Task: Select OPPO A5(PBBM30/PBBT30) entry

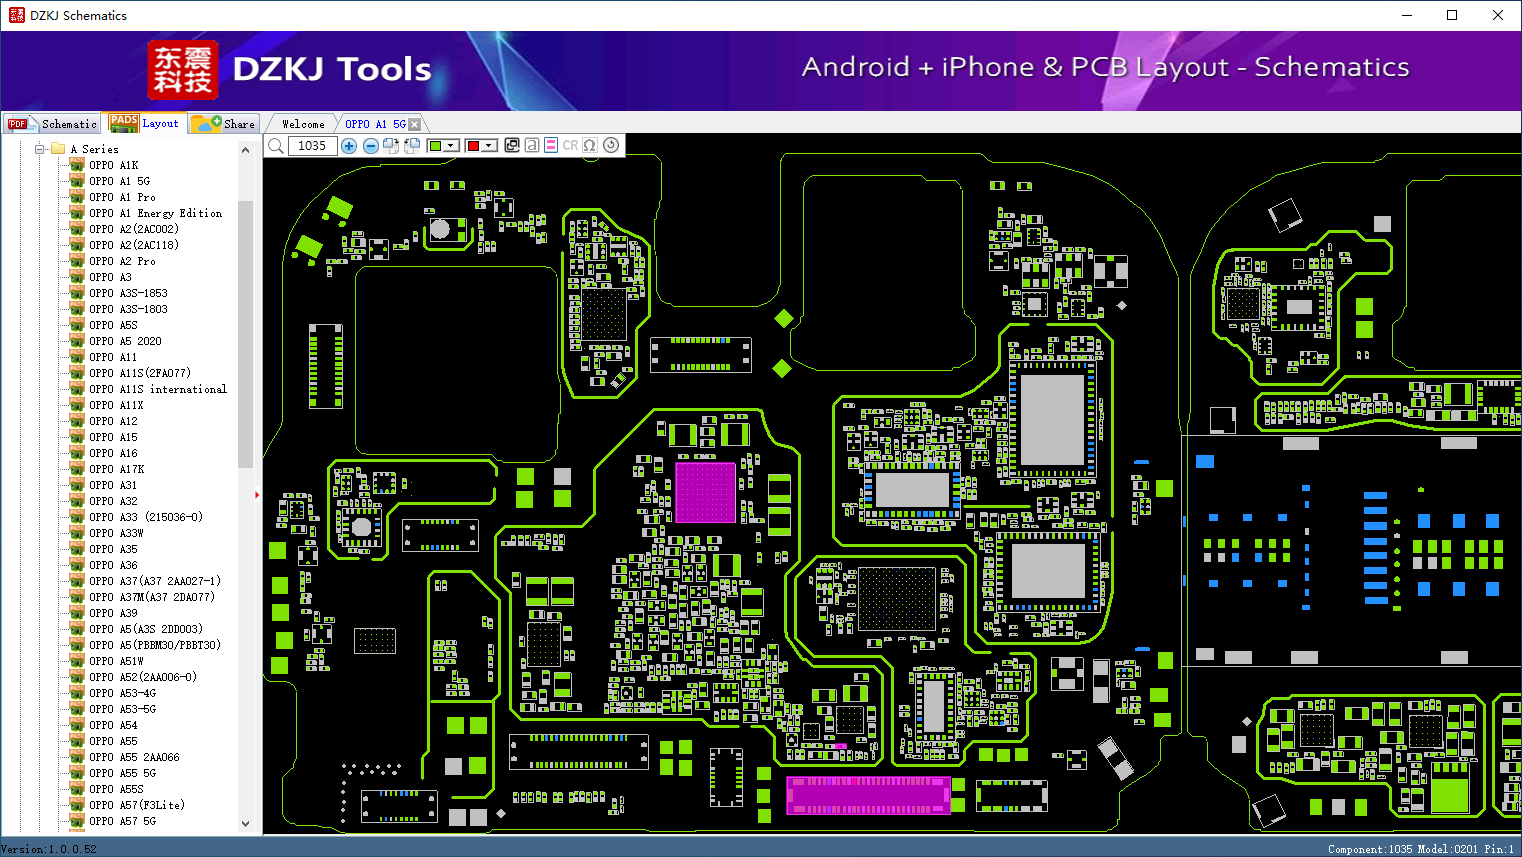Action: tap(155, 645)
